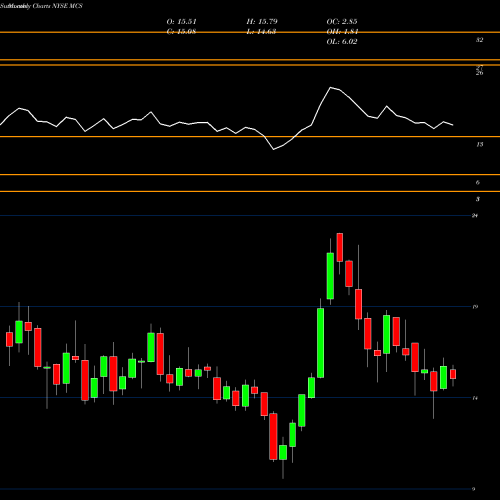Click the low value 'L:' readout
500x500 pixels.
pos(262,32)
